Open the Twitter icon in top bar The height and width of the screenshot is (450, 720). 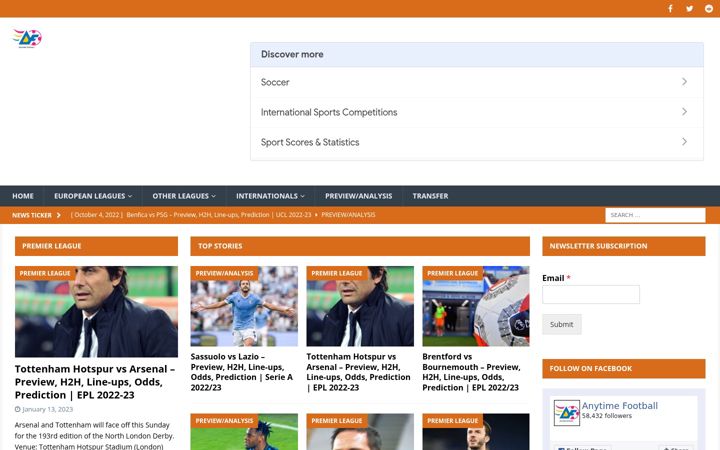pos(690,8)
